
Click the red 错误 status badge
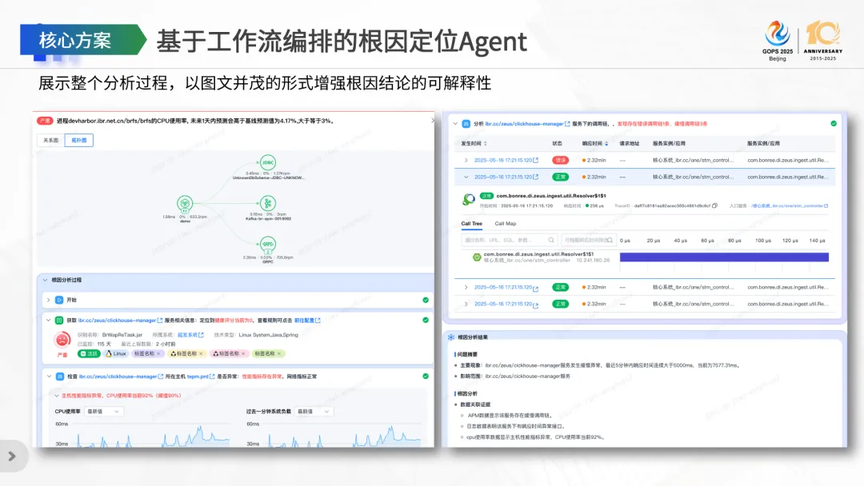(560, 160)
